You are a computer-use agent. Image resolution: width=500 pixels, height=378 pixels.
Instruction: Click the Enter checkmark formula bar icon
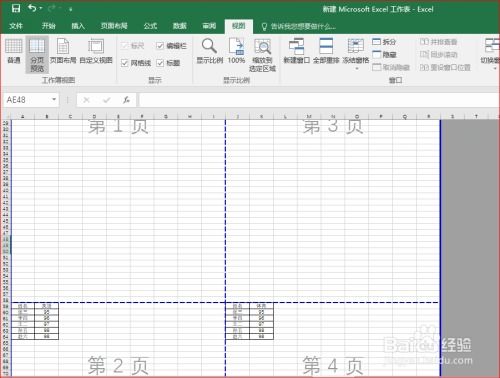coord(107,100)
